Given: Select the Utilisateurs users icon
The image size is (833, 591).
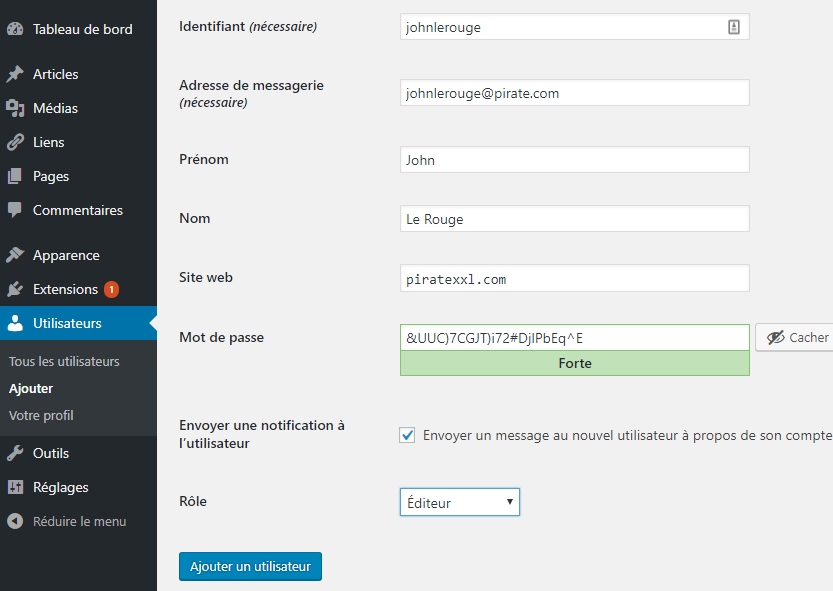Looking at the screenshot, I should point(16,323).
